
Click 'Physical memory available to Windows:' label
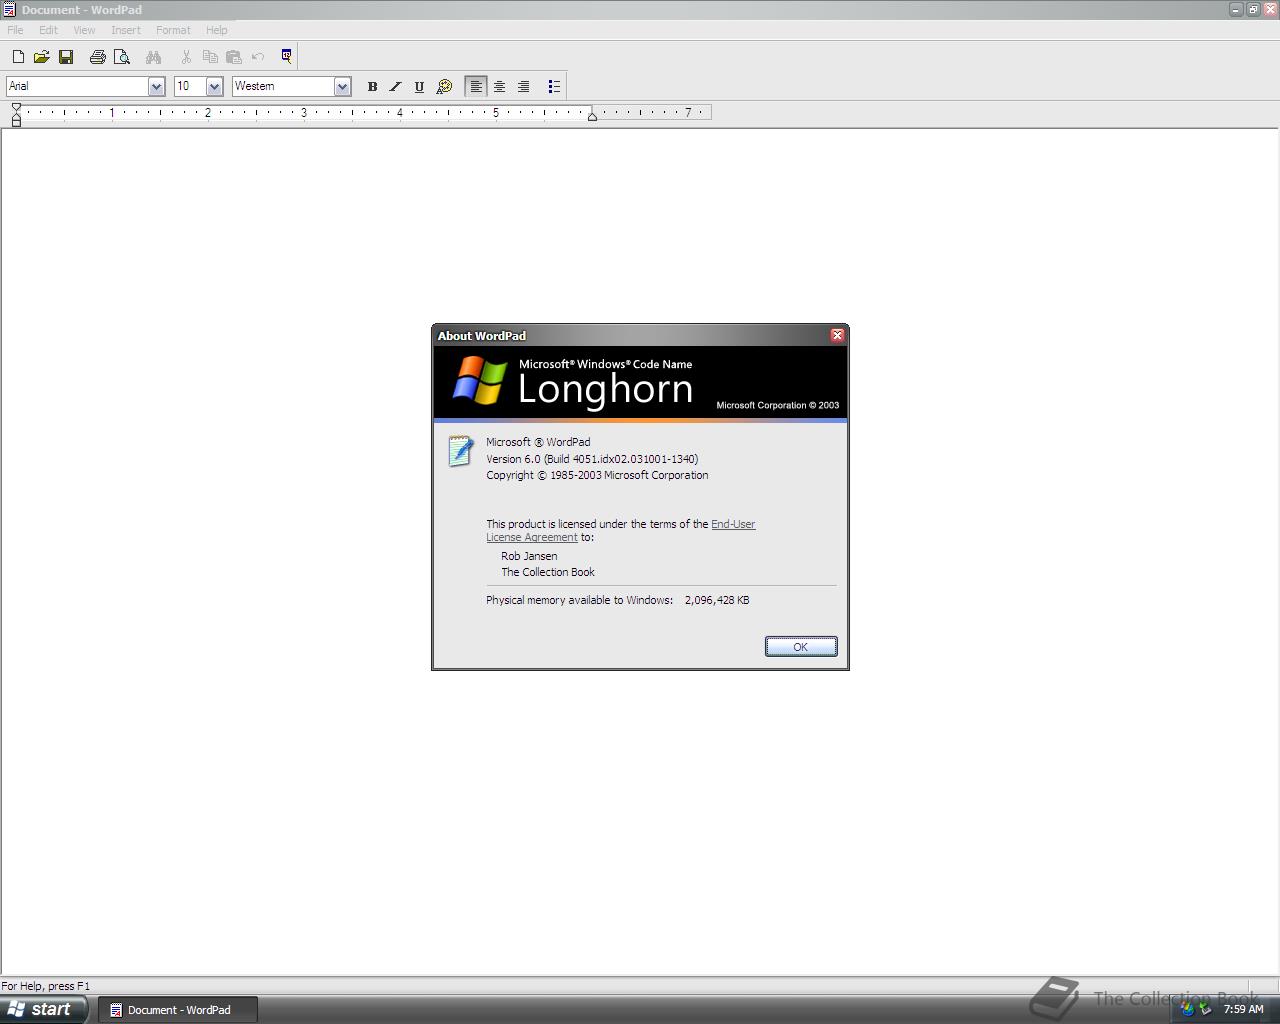tap(579, 600)
